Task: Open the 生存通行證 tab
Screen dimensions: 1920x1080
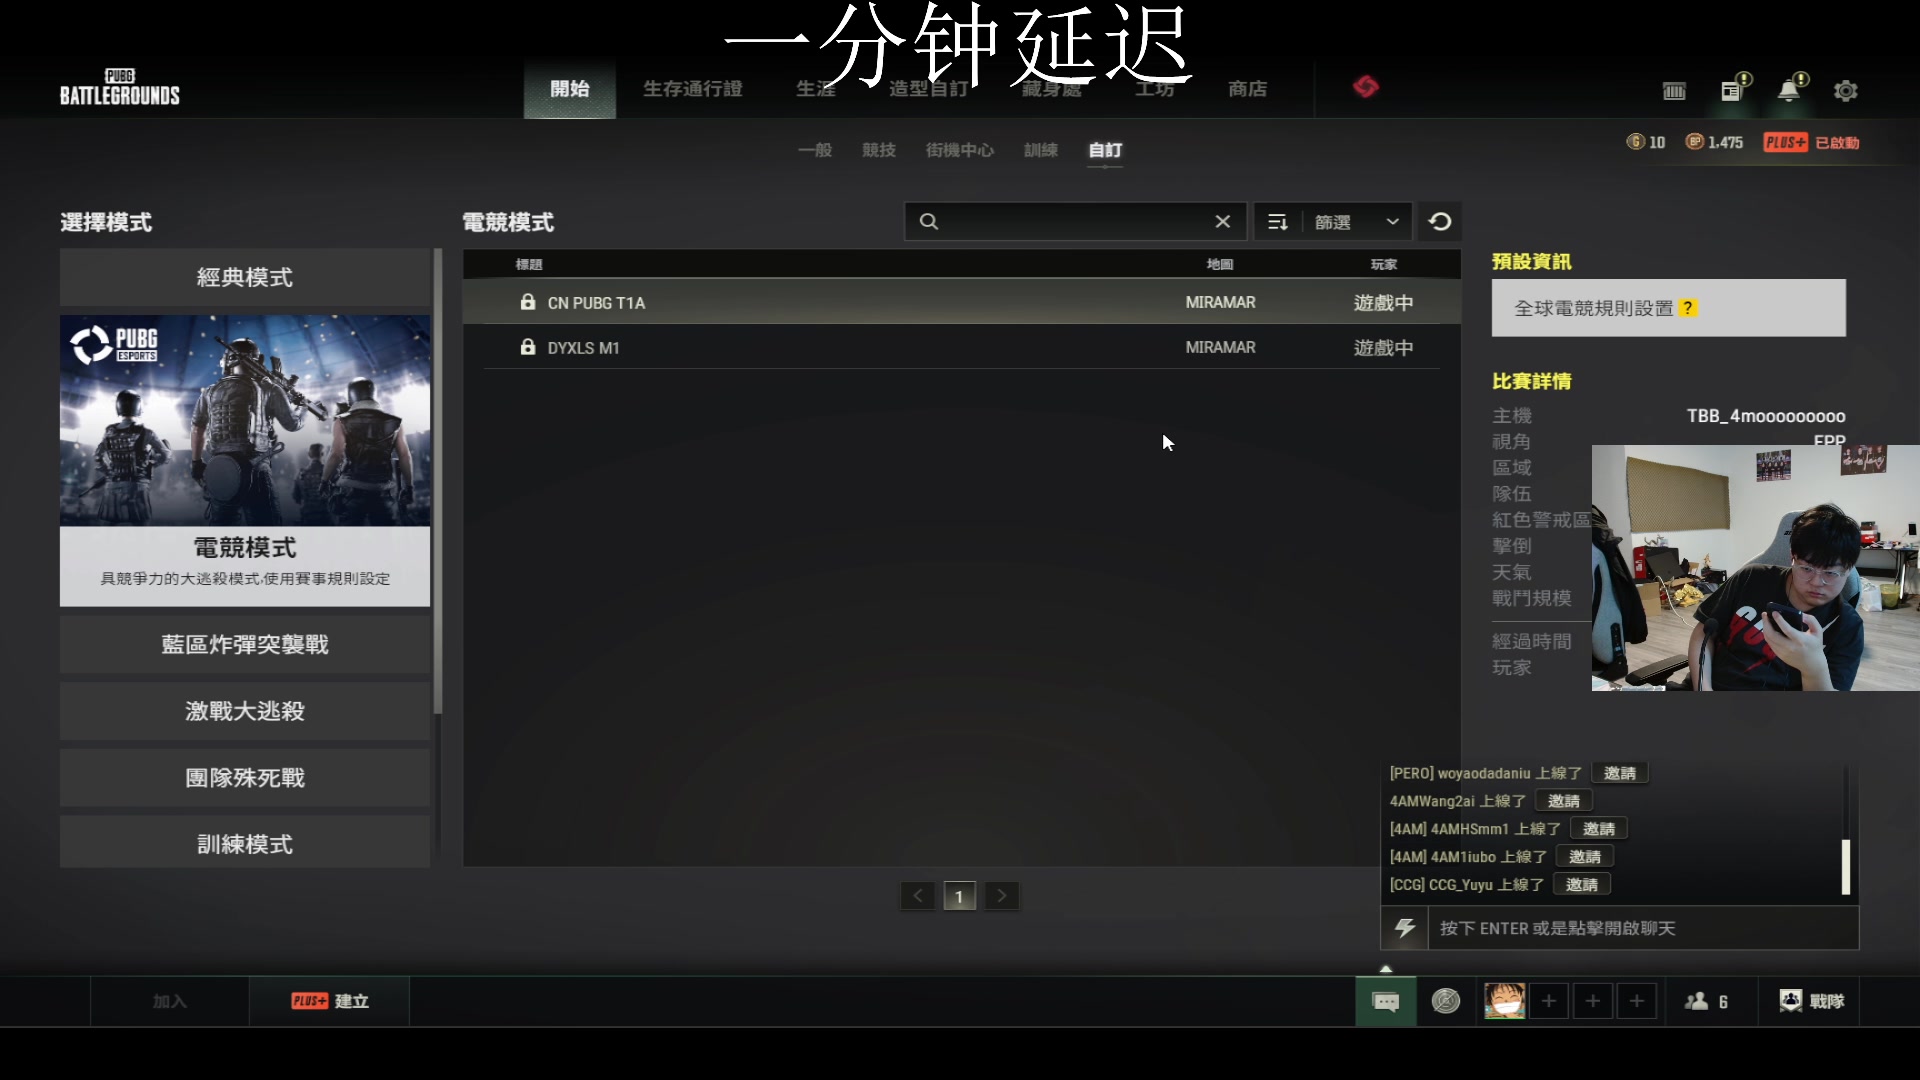Action: [x=692, y=89]
